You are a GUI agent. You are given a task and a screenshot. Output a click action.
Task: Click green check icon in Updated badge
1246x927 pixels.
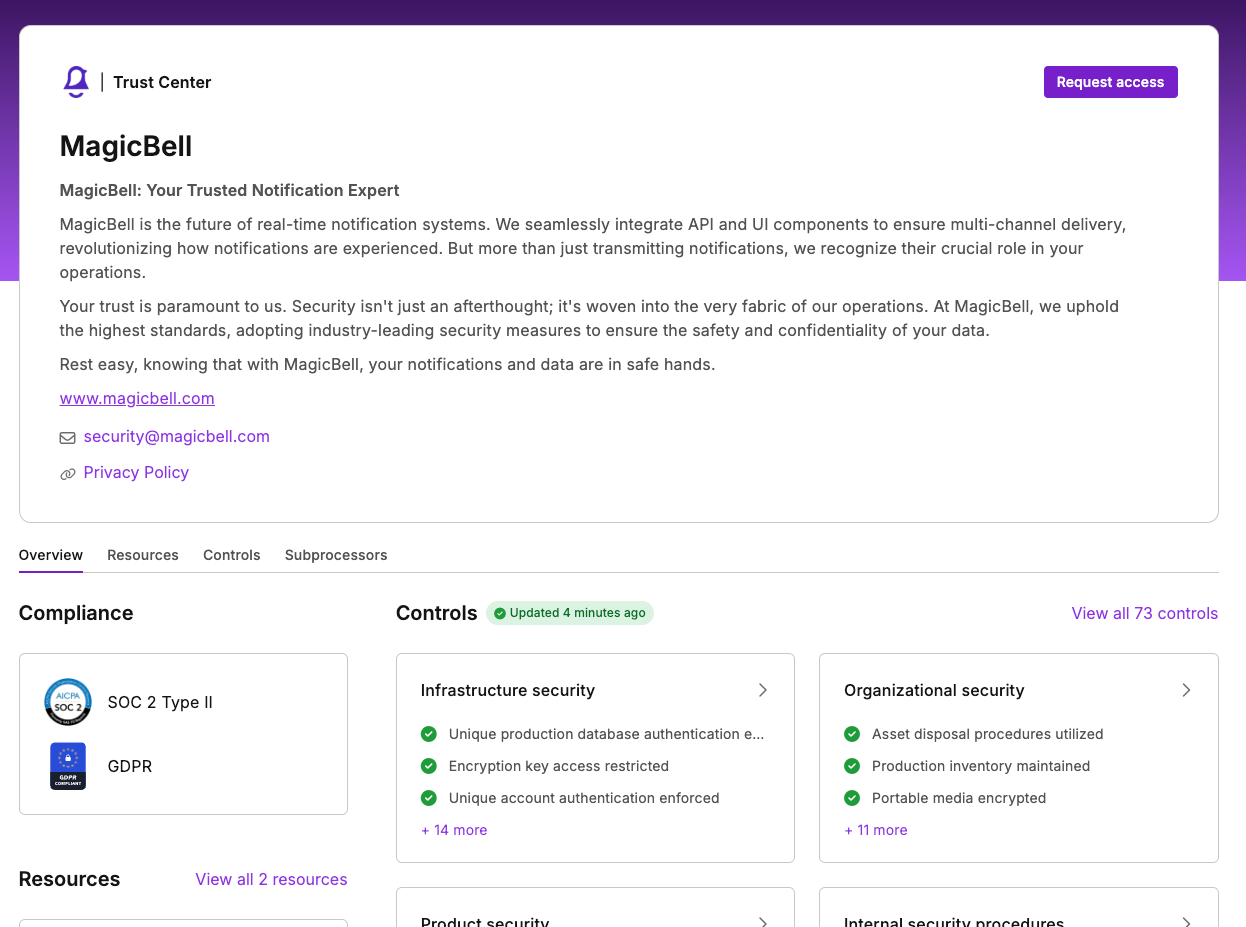pyautogui.click(x=500, y=613)
